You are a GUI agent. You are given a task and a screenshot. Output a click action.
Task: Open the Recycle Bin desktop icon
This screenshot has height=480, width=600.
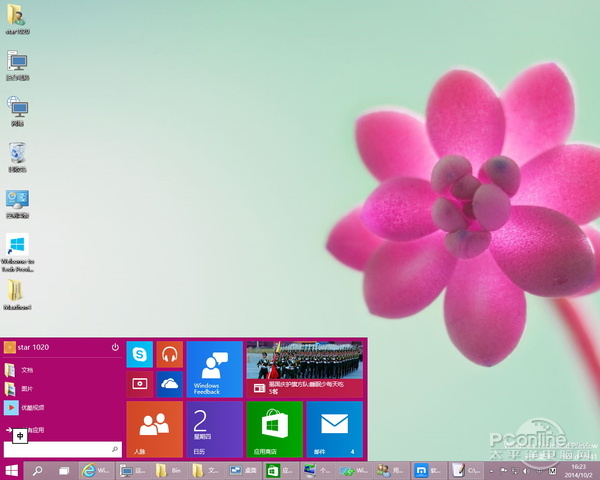tap(17, 155)
